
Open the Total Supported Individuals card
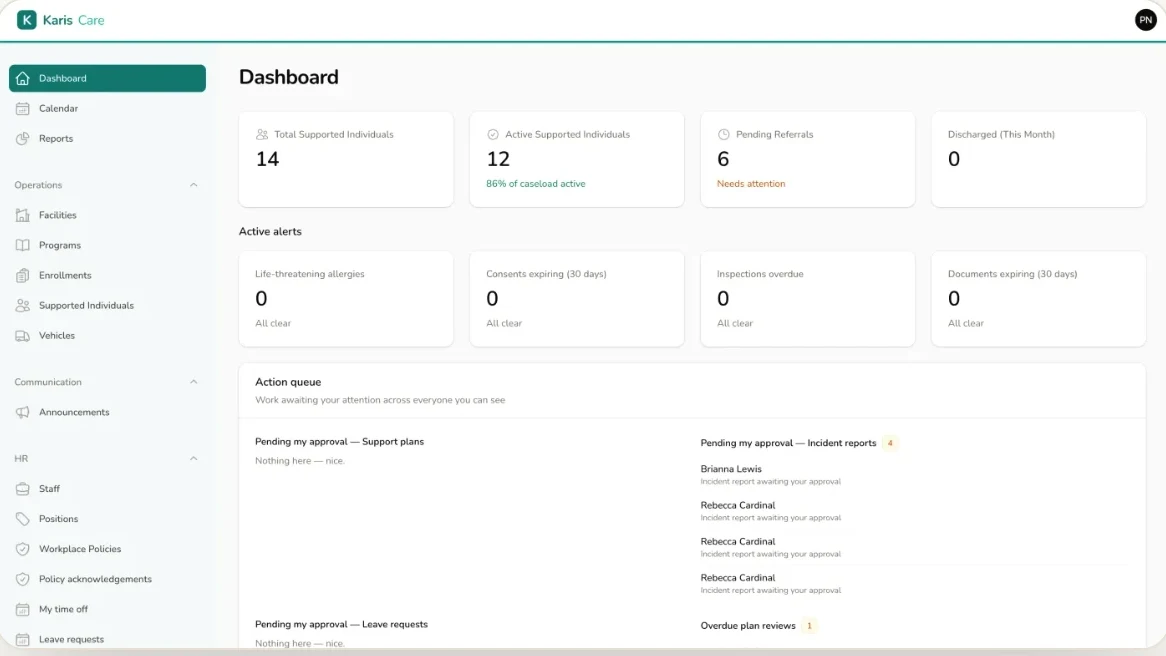tap(346, 159)
